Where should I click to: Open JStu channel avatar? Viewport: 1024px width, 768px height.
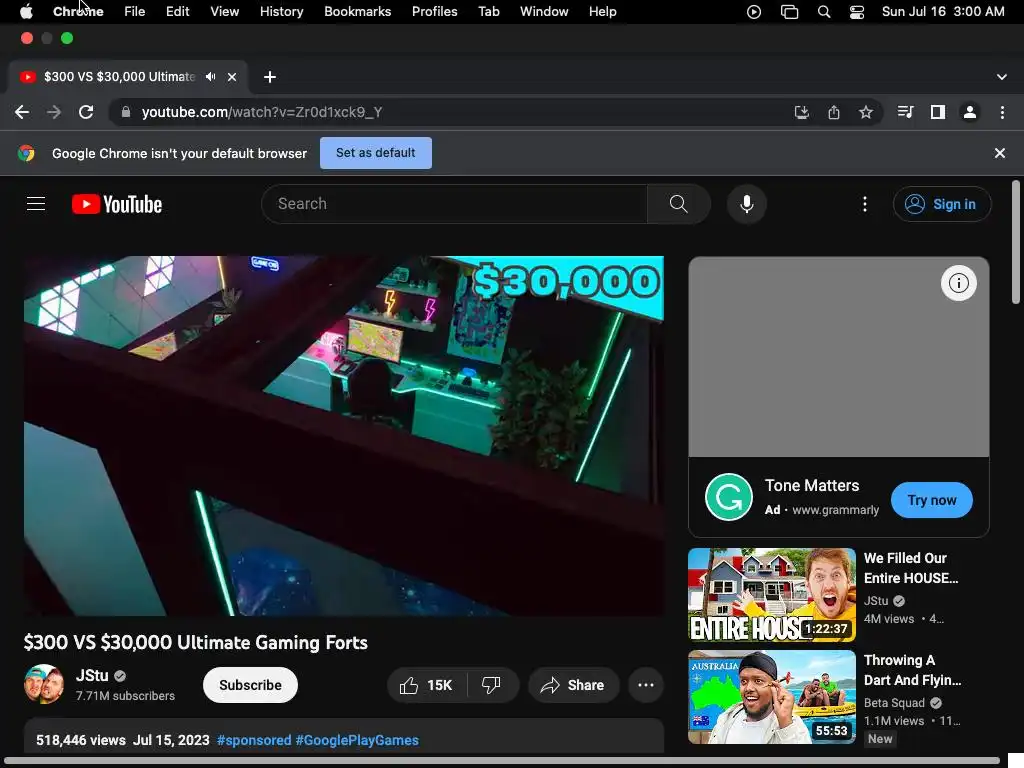coord(44,684)
